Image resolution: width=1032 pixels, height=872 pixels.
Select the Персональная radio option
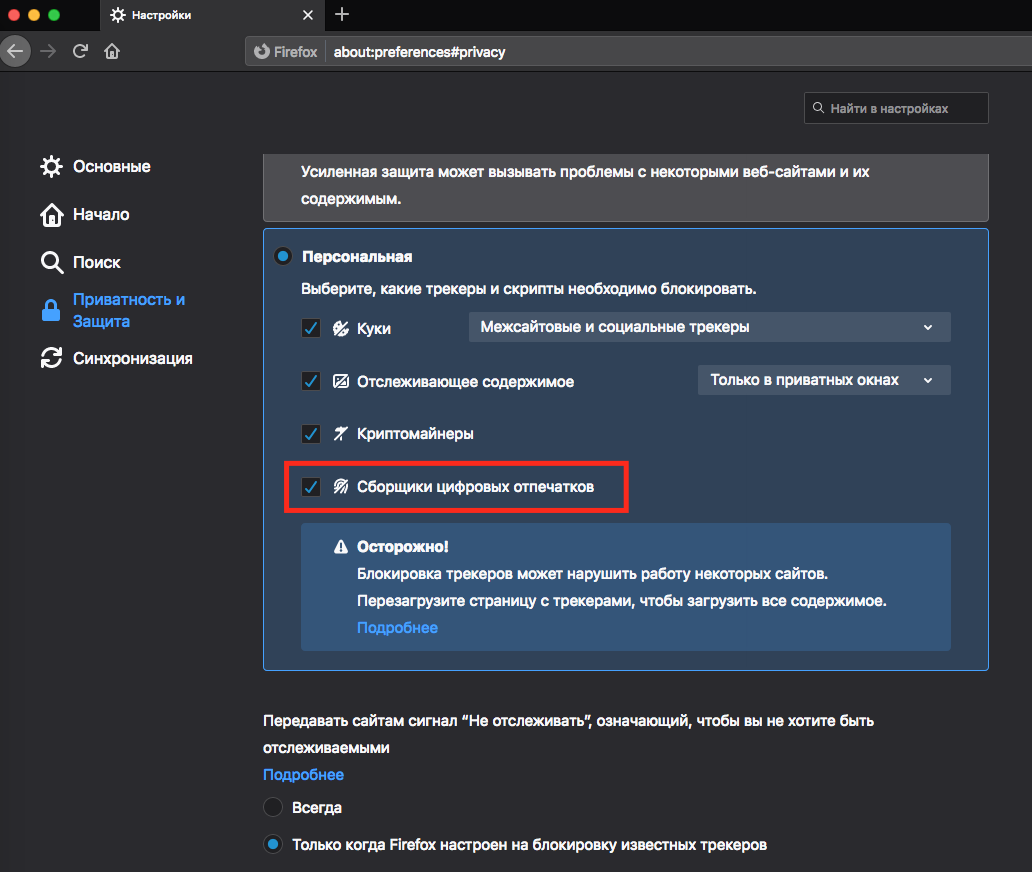(x=283, y=257)
